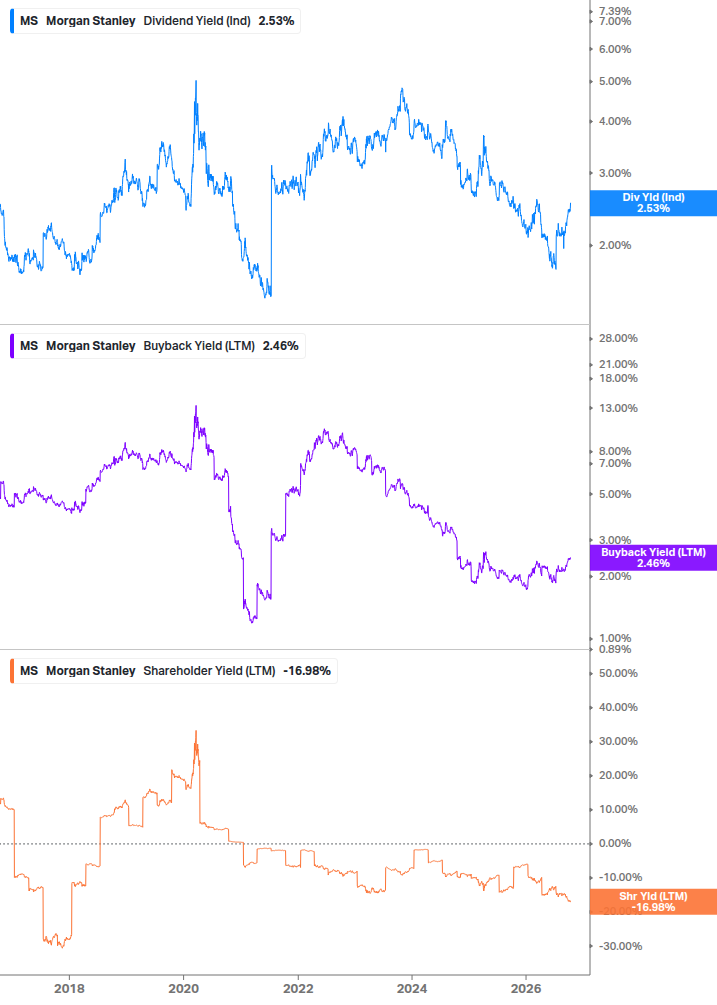Click the blue color bar in Dividend Yield legend
This screenshot has width=717, height=1005.
pyautogui.click(x=12, y=21)
